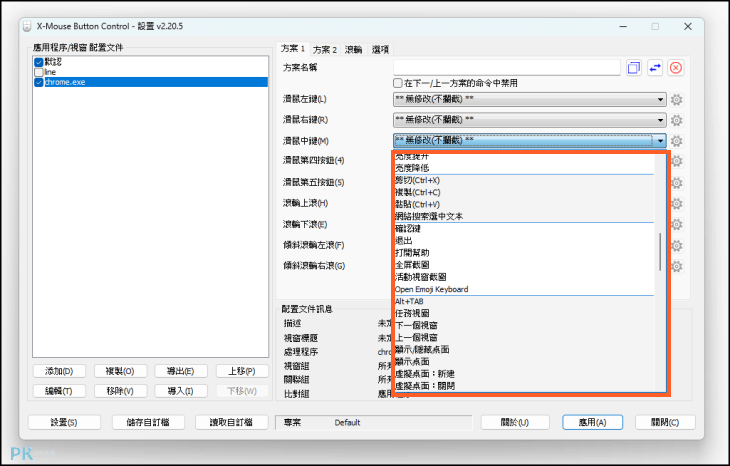The width and height of the screenshot is (730, 466).
Task: Choose 剪切(Ctrl+X) from the list
Action: click(524, 180)
